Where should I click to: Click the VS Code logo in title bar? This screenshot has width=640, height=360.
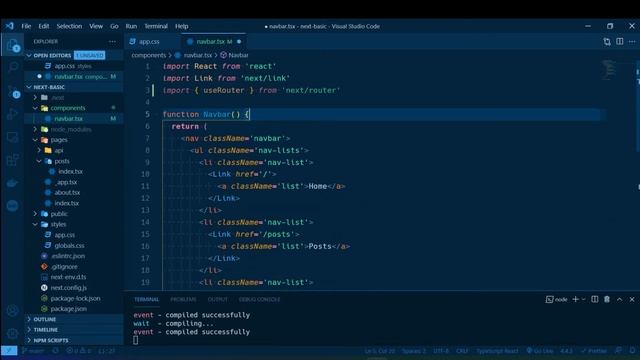[9, 26]
